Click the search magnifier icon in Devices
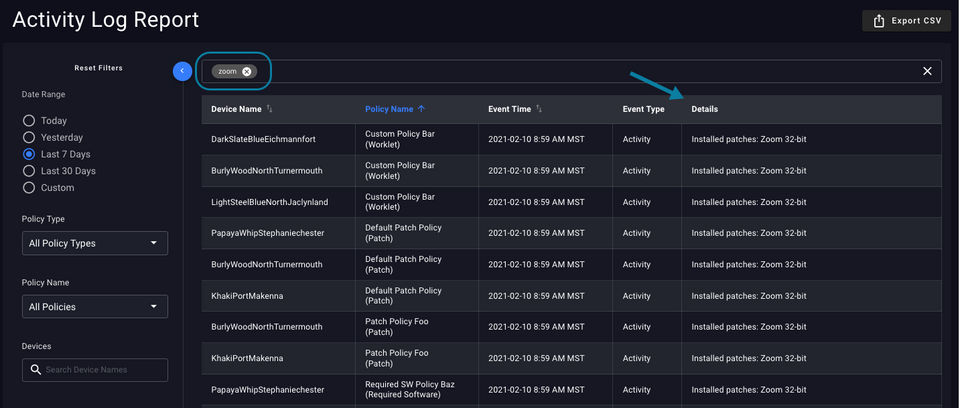The image size is (960, 408). click(x=36, y=370)
